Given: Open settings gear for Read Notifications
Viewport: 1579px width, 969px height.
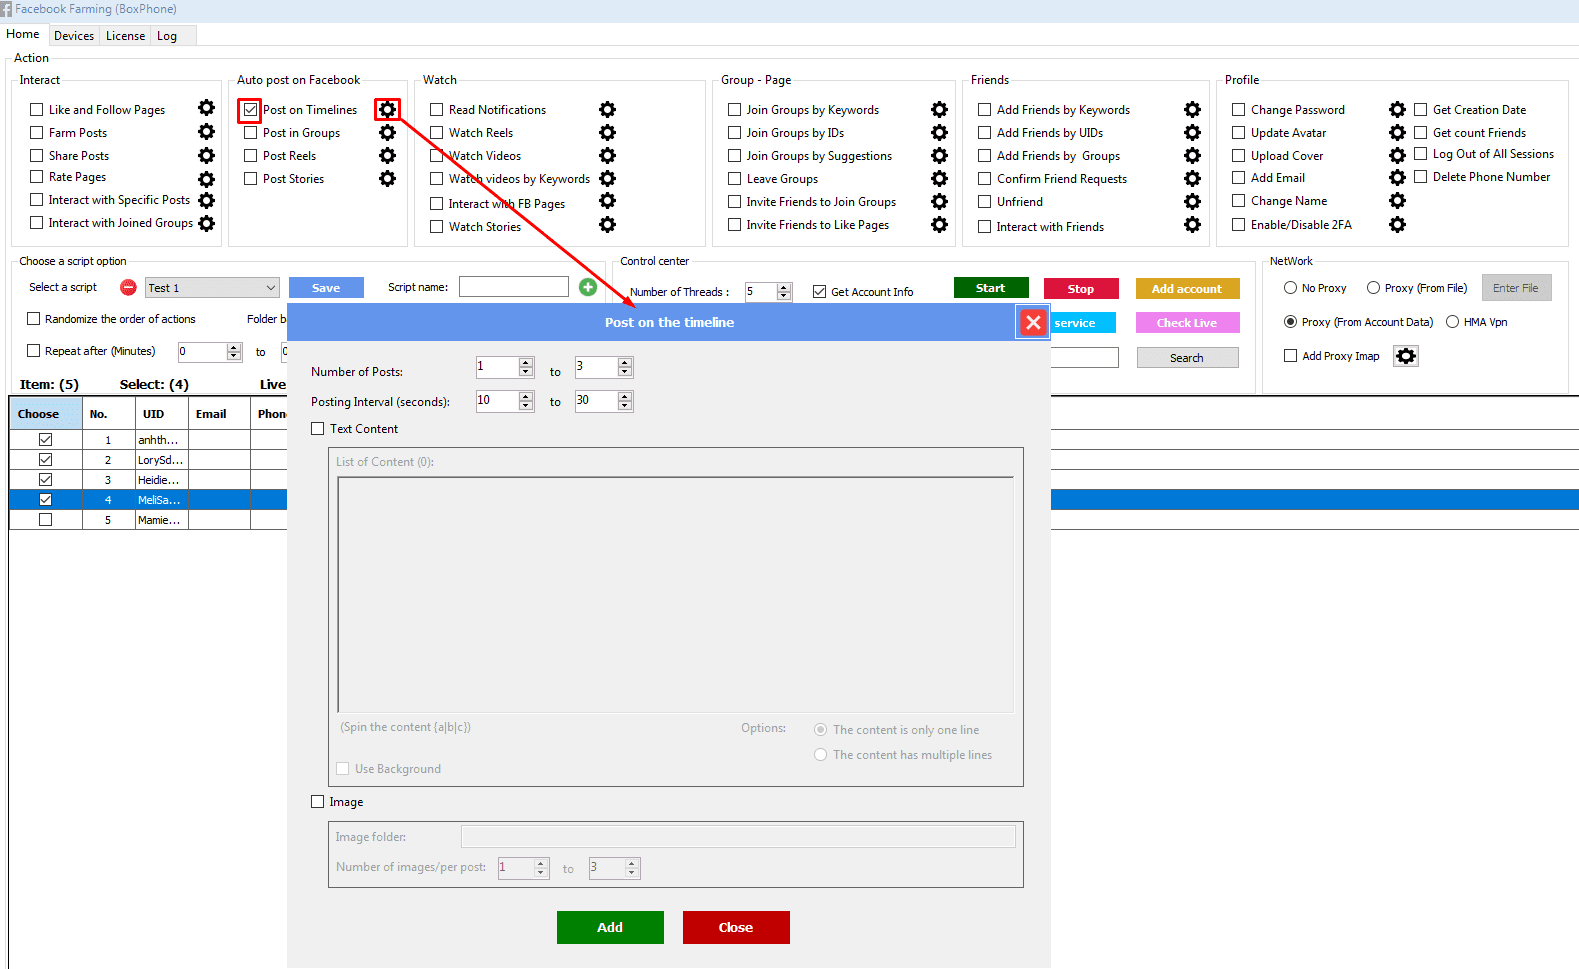Looking at the screenshot, I should 607,109.
